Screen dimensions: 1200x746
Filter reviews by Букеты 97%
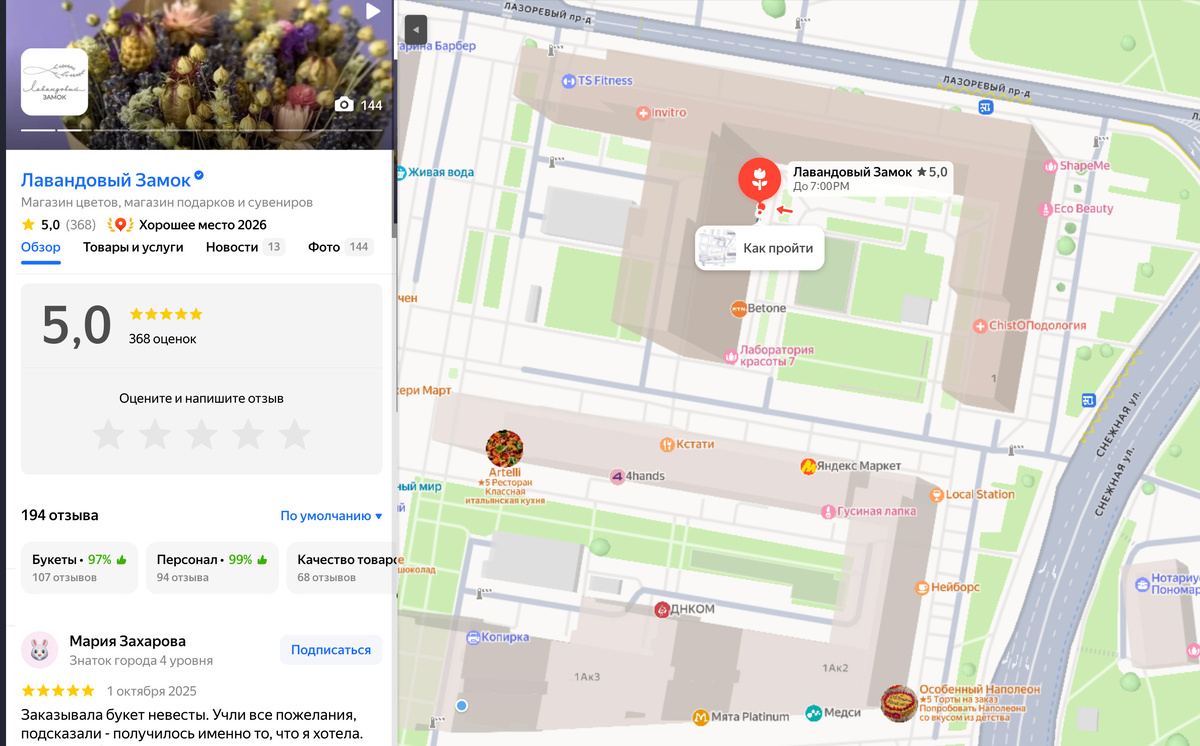[x=80, y=568]
